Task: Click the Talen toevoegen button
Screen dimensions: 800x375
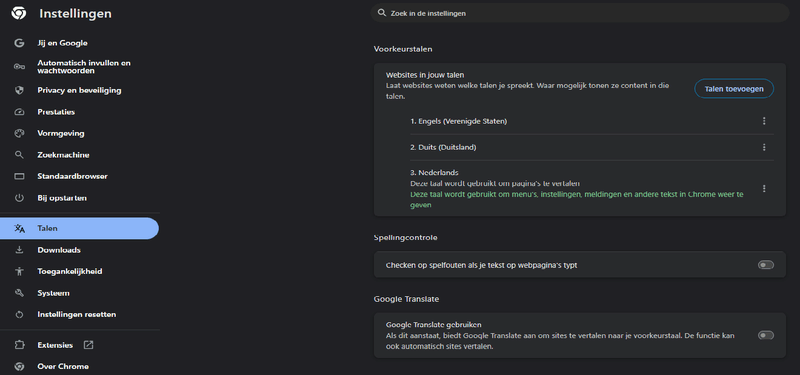Action: point(734,89)
